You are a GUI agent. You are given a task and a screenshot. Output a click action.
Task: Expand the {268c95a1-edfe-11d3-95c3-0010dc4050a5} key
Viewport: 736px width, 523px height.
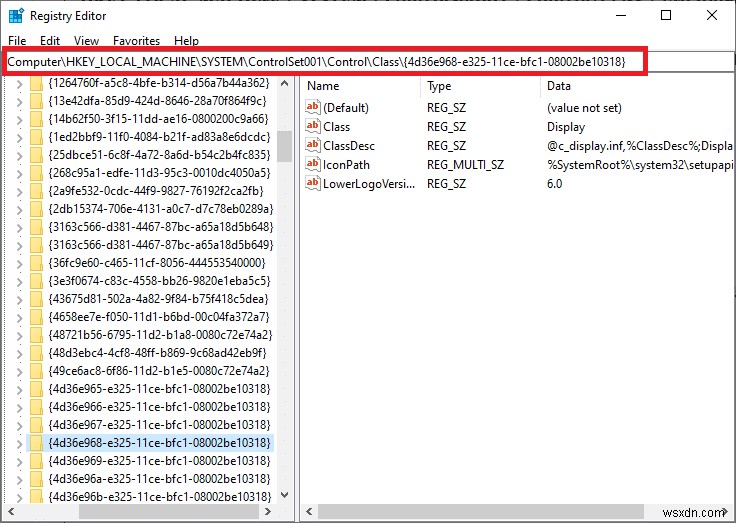(19, 174)
